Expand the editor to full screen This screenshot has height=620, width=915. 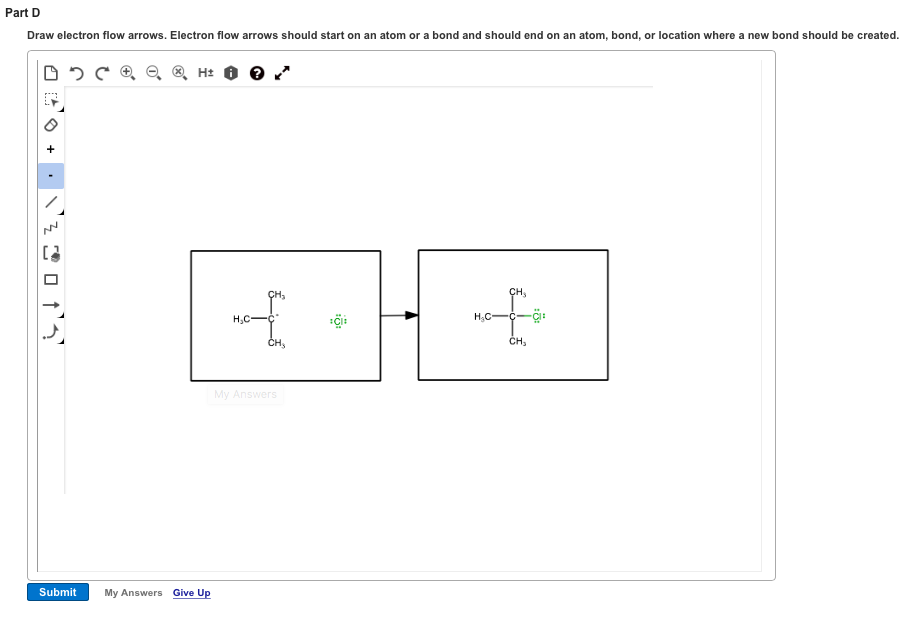282,73
